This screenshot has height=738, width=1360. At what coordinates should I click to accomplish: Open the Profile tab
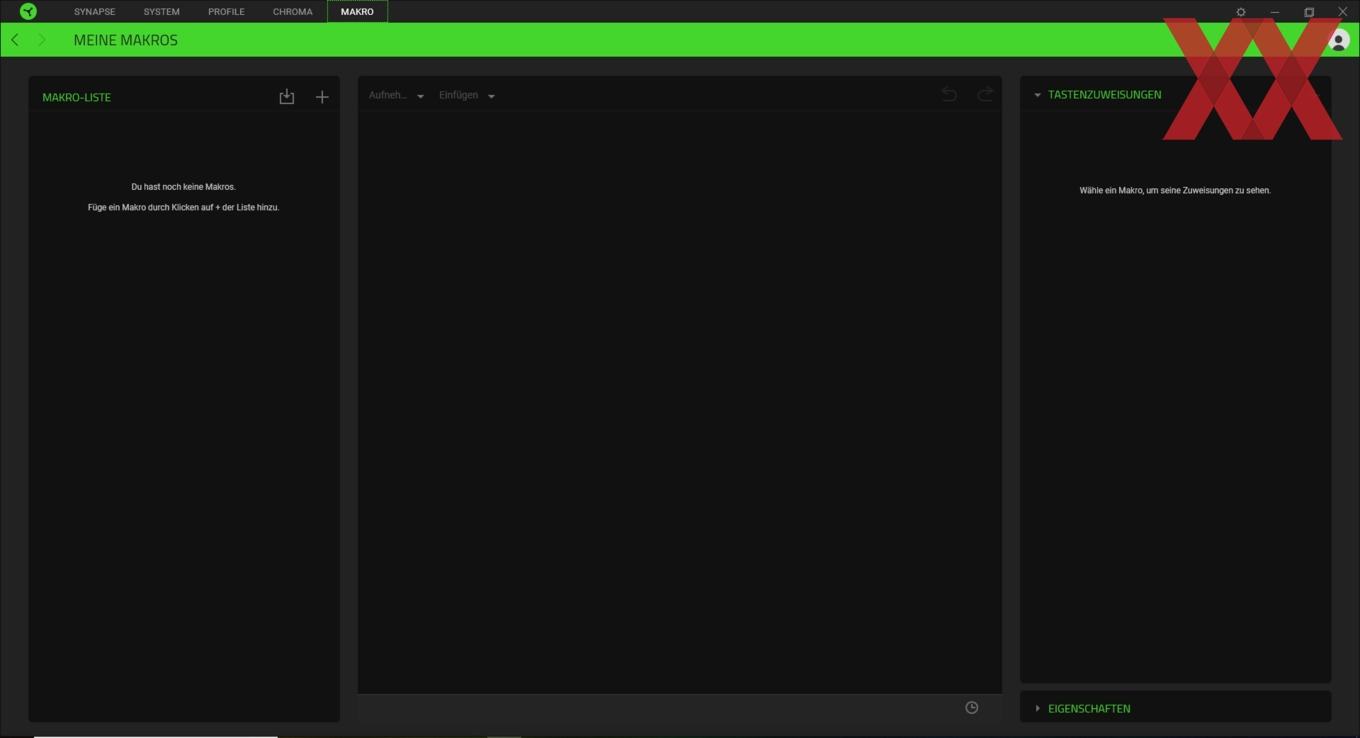[226, 12]
